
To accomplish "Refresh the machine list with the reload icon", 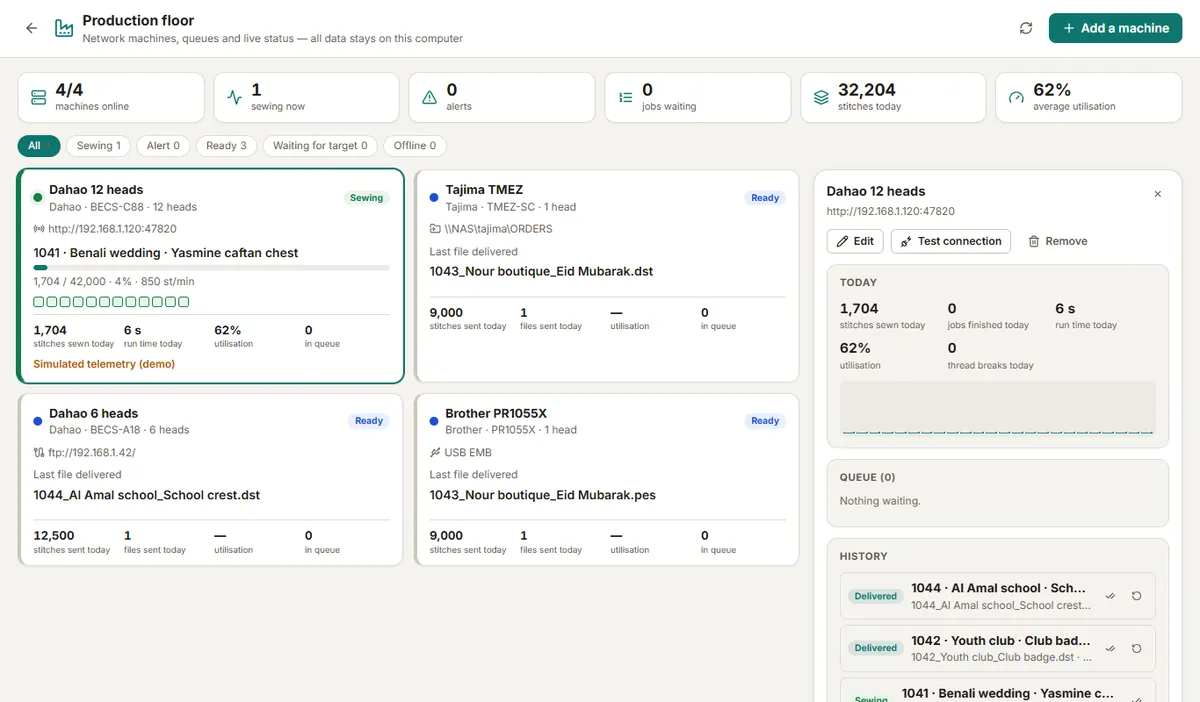I will [x=1026, y=28].
